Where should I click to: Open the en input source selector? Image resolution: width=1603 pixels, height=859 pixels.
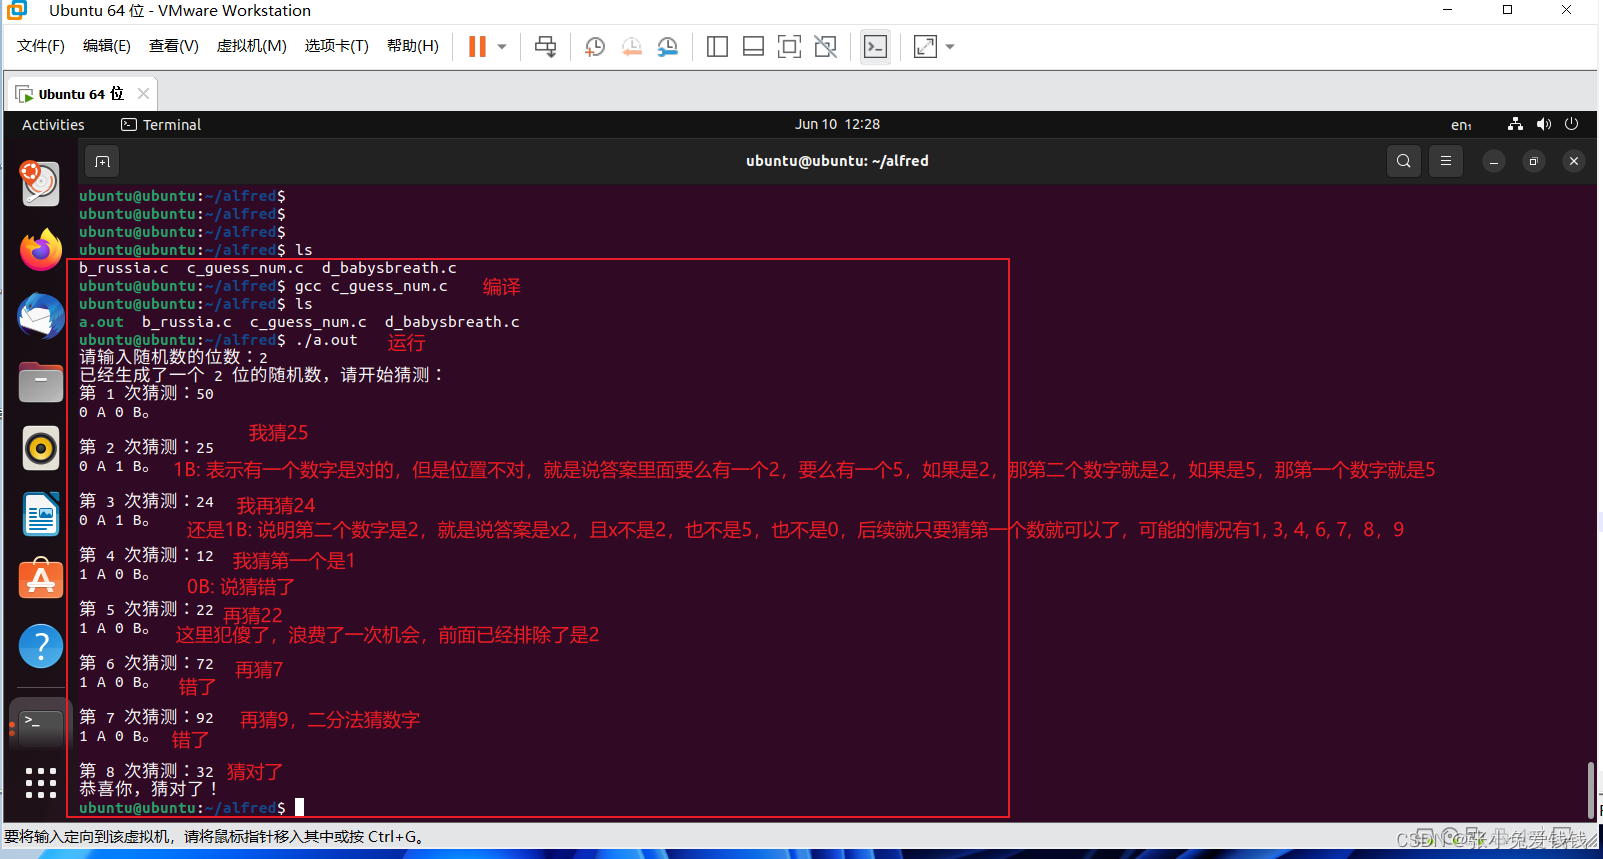point(1461,125)
